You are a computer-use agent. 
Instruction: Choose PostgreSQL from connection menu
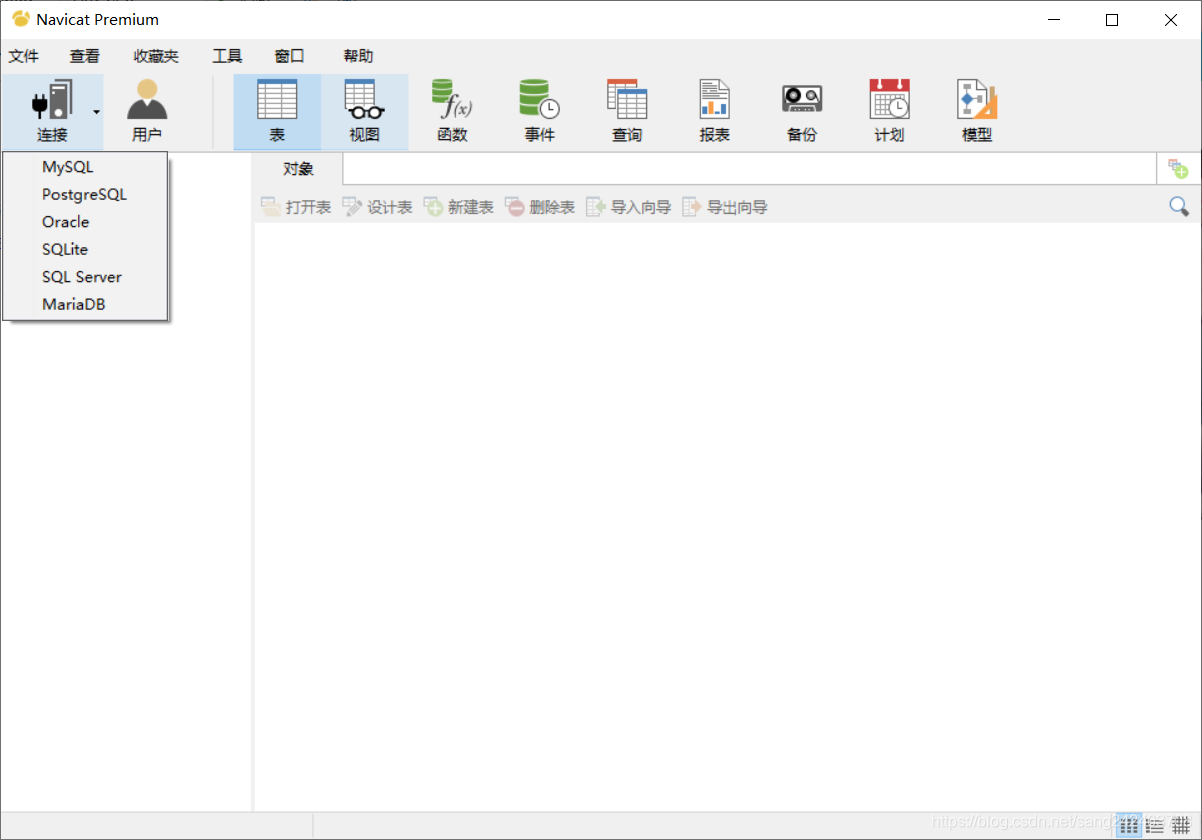pos(85,194)
